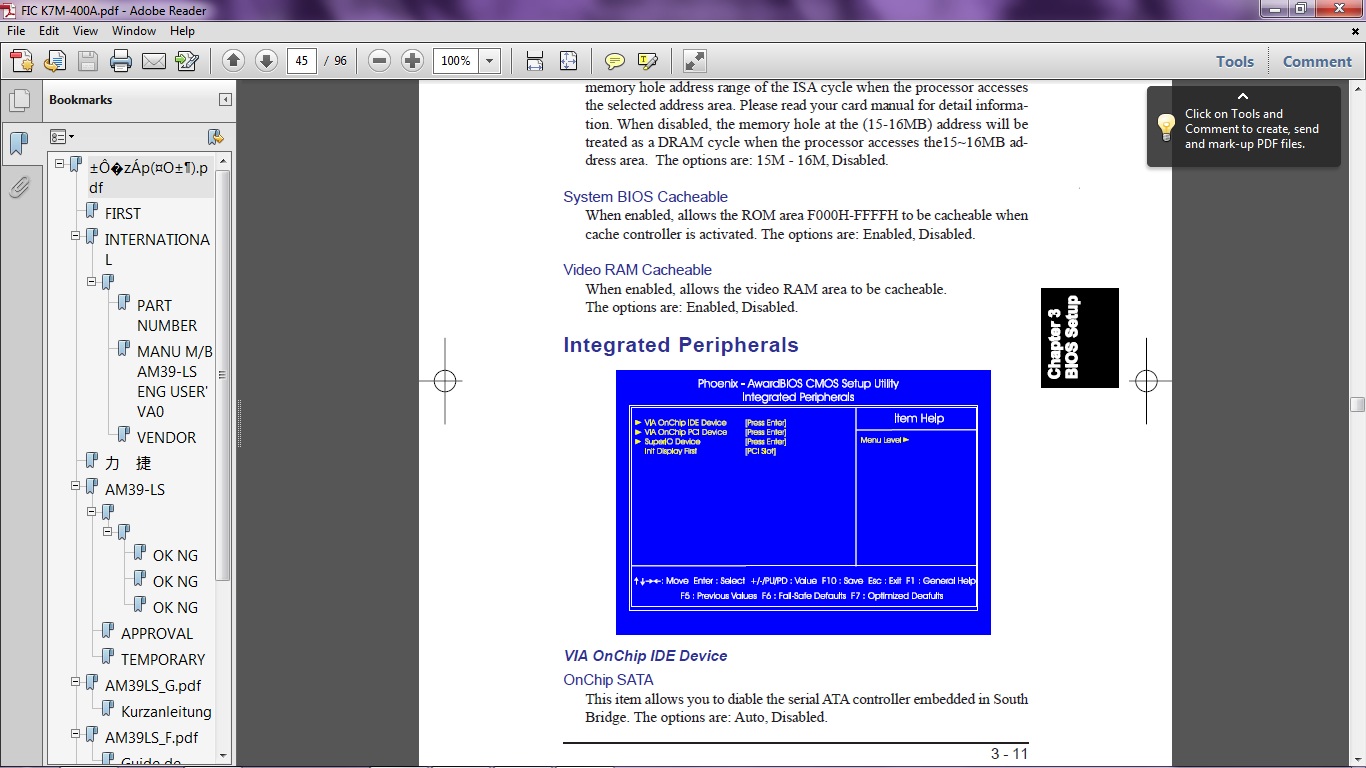
Task: Zoom out using the minus button
Action: click(x=379, y=61)
